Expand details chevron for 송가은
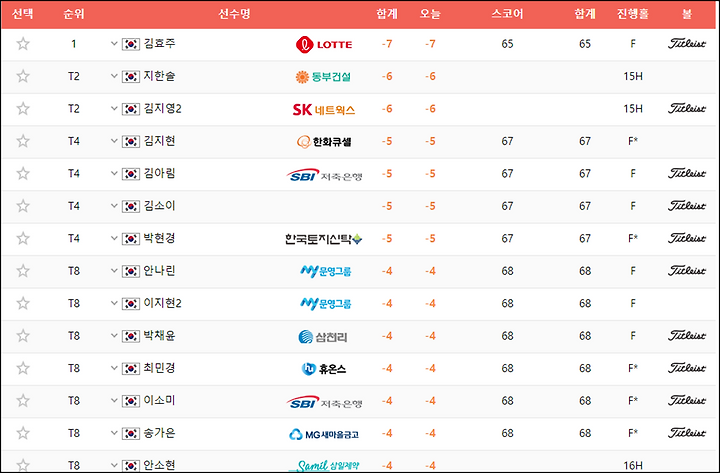The image size is (720, 473). point(114,433)
